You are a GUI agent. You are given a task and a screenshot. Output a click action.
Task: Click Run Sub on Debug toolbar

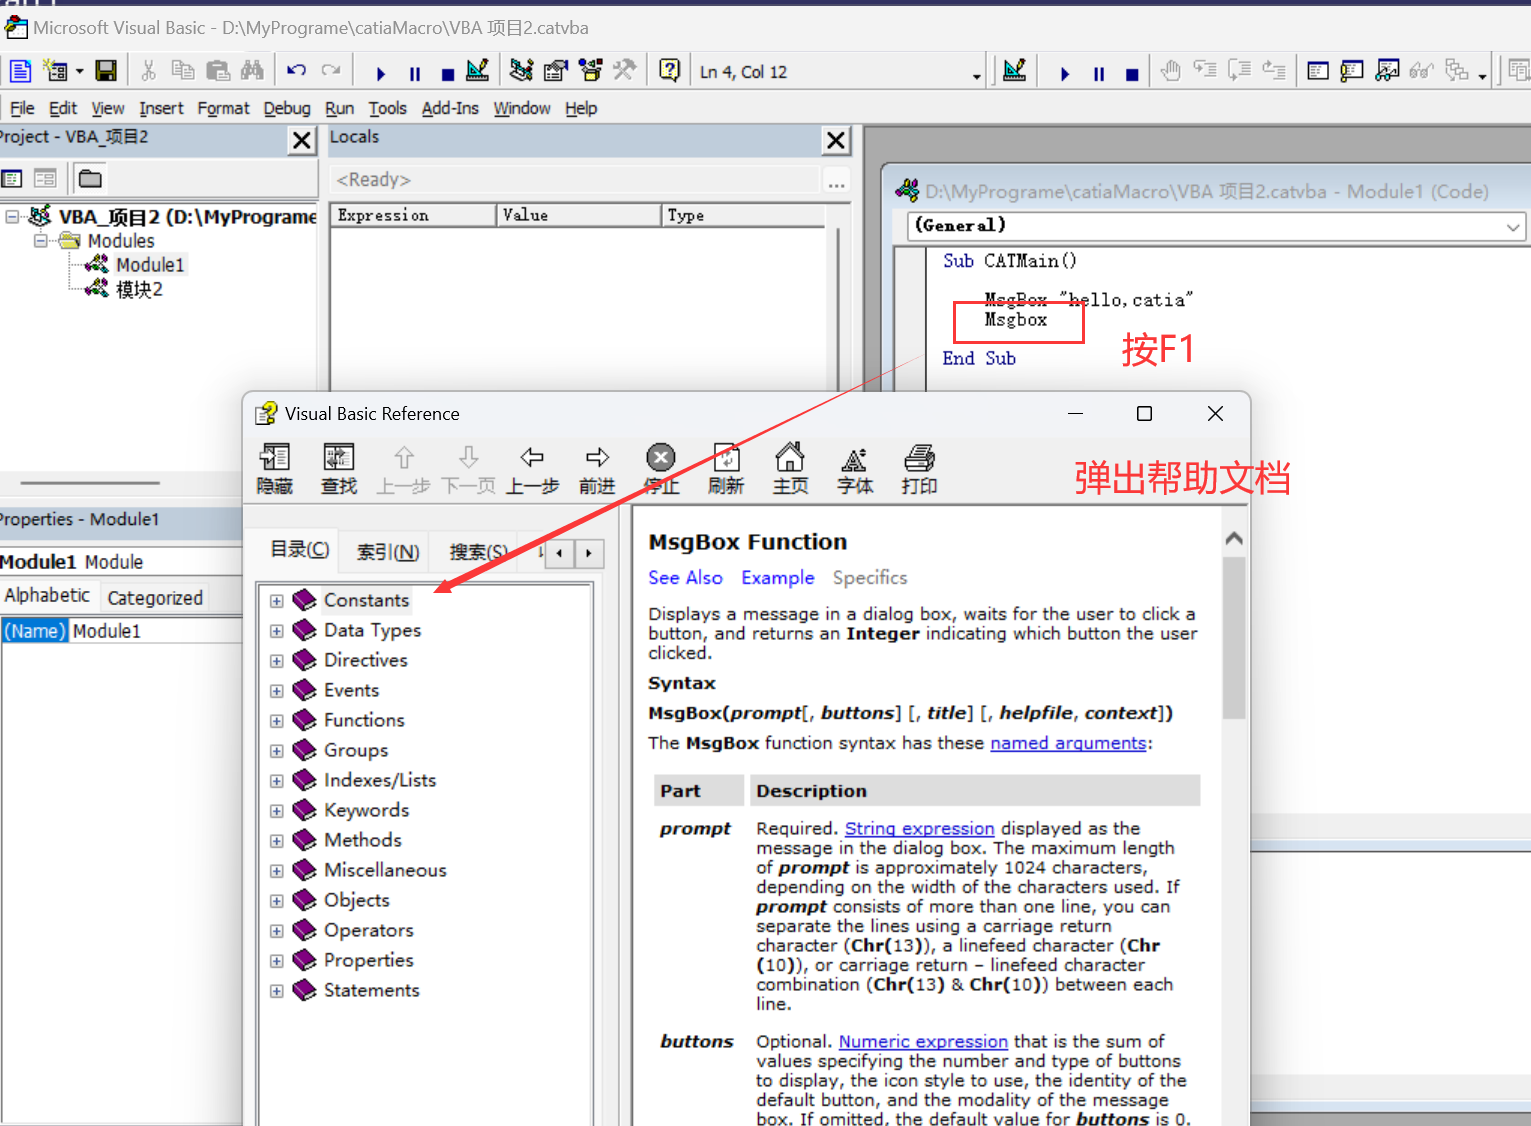tap(1065, 73)
